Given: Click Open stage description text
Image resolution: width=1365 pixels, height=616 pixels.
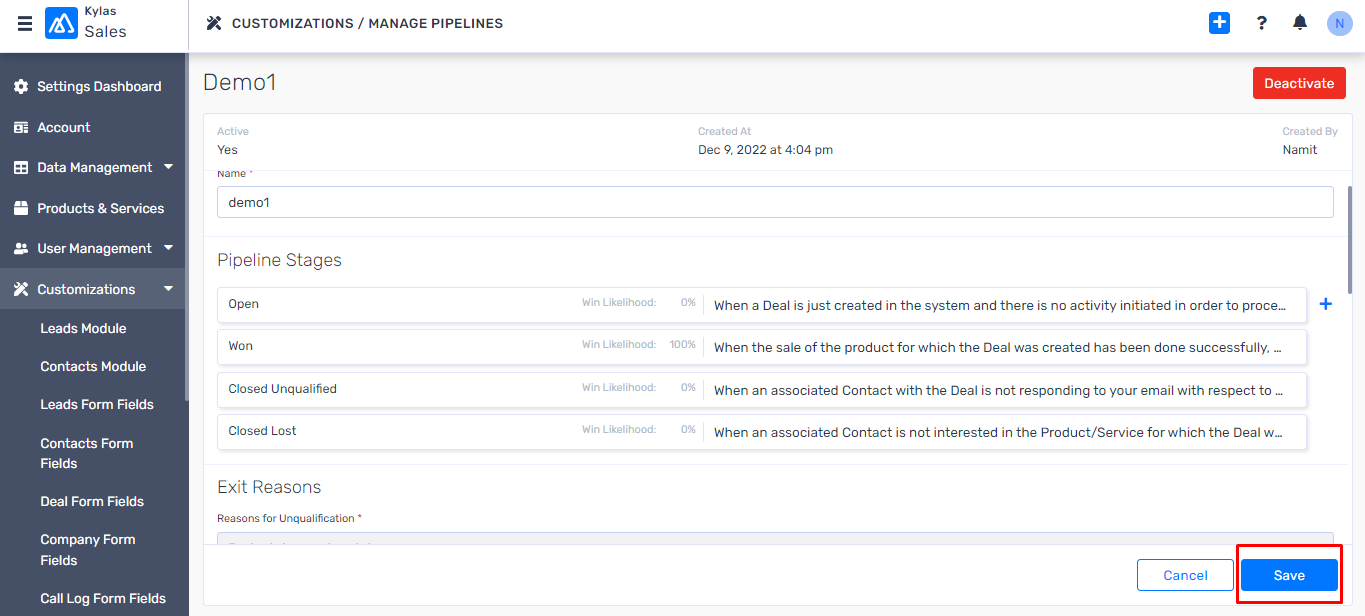Looking at the screenshot, I should (999, 305).
